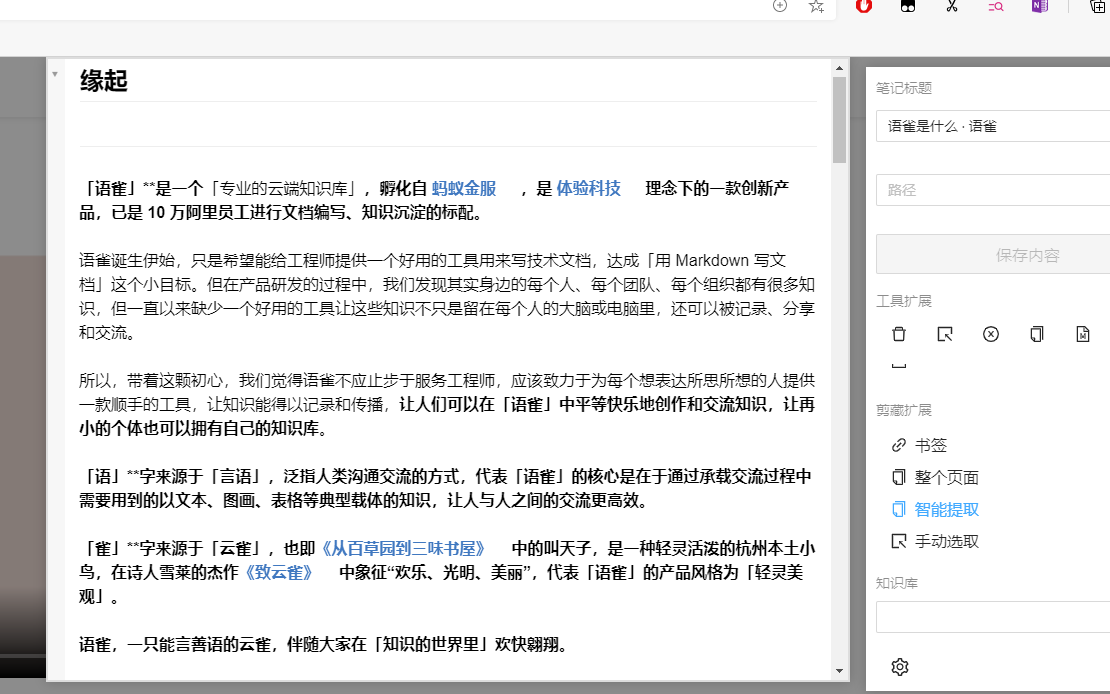This screenshot has height=694, width=1110.
Task: Click the pink search-list extension icon
Action: [x=996, y=6]
